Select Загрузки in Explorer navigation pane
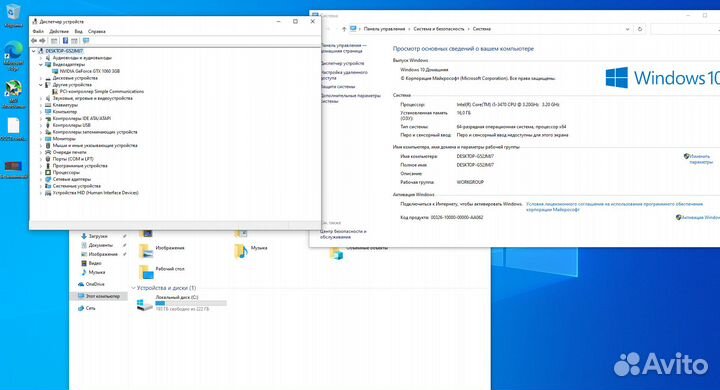 point(98,236)
